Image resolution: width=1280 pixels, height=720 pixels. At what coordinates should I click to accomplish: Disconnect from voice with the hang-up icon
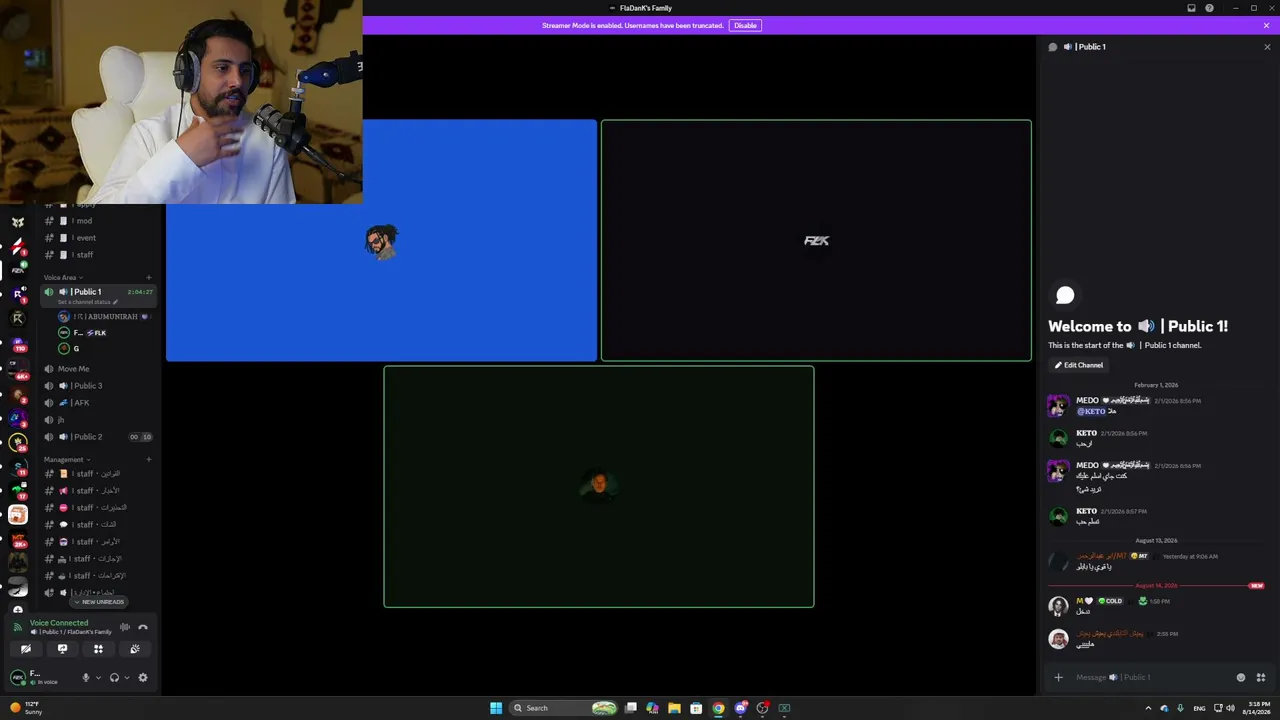click(143, 627)
